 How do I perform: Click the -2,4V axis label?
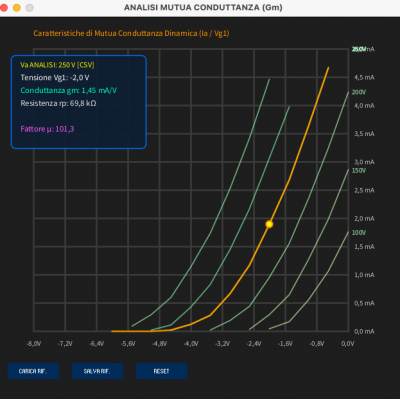254,344
